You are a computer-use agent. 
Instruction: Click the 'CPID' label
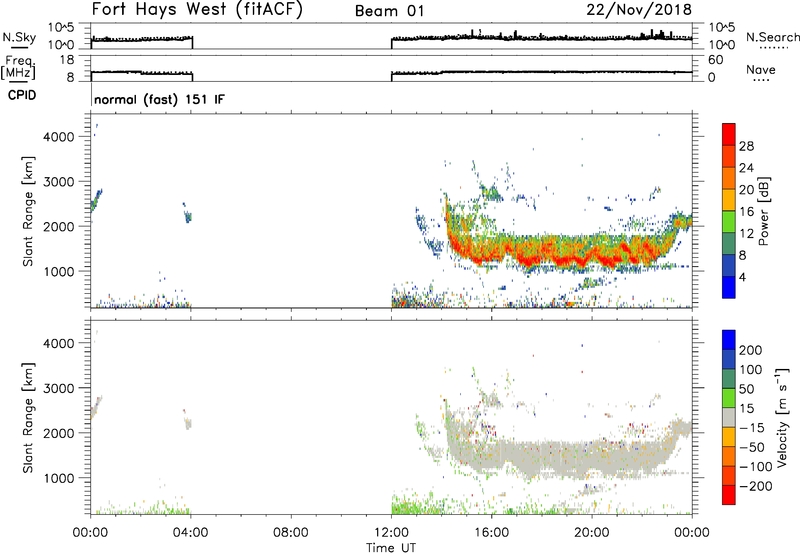tap(22, 95)
